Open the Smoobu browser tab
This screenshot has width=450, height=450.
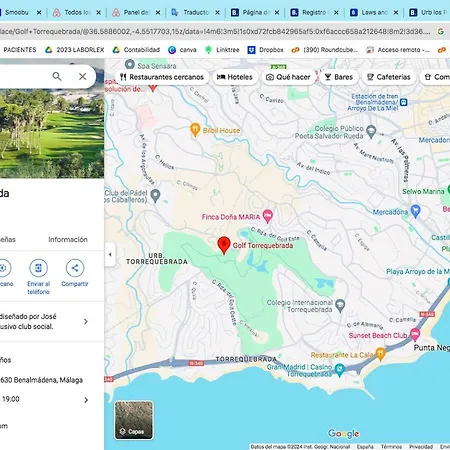17,12
